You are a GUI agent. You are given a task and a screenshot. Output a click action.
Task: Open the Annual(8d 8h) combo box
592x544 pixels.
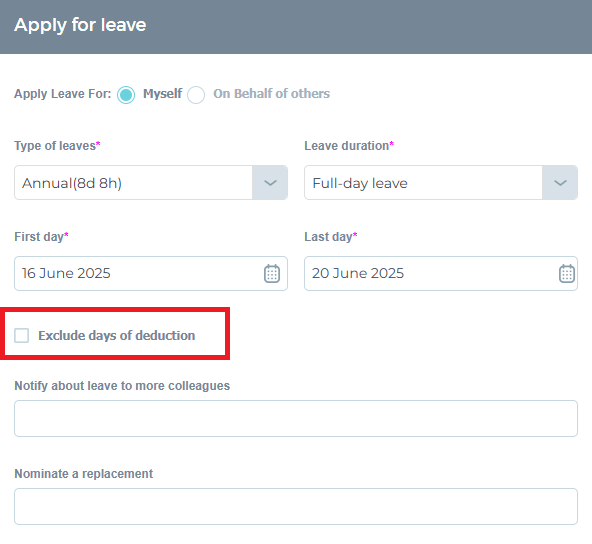[151, 183]
